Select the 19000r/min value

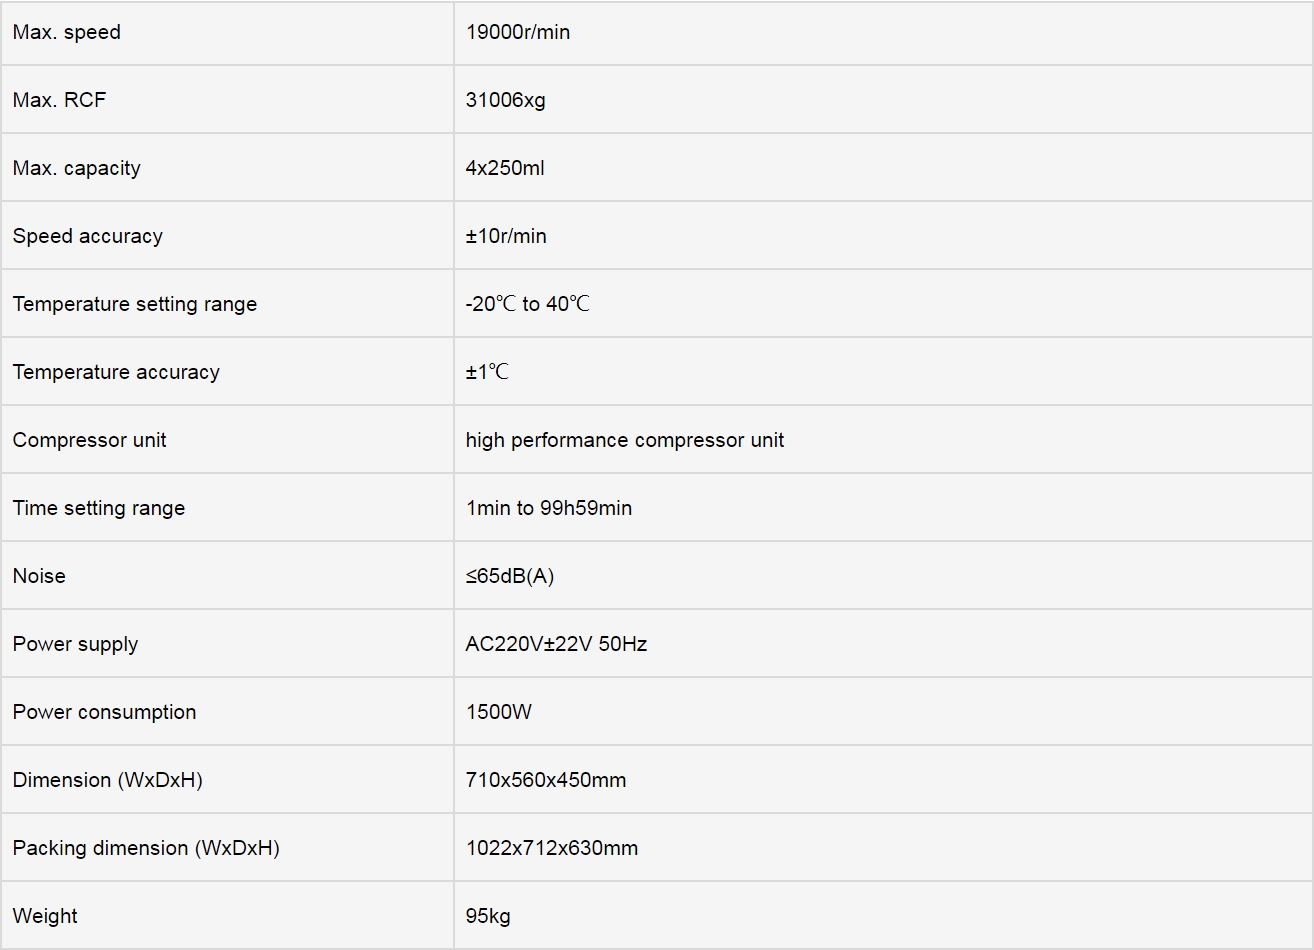pyautogui.click(x=518, y=32)
